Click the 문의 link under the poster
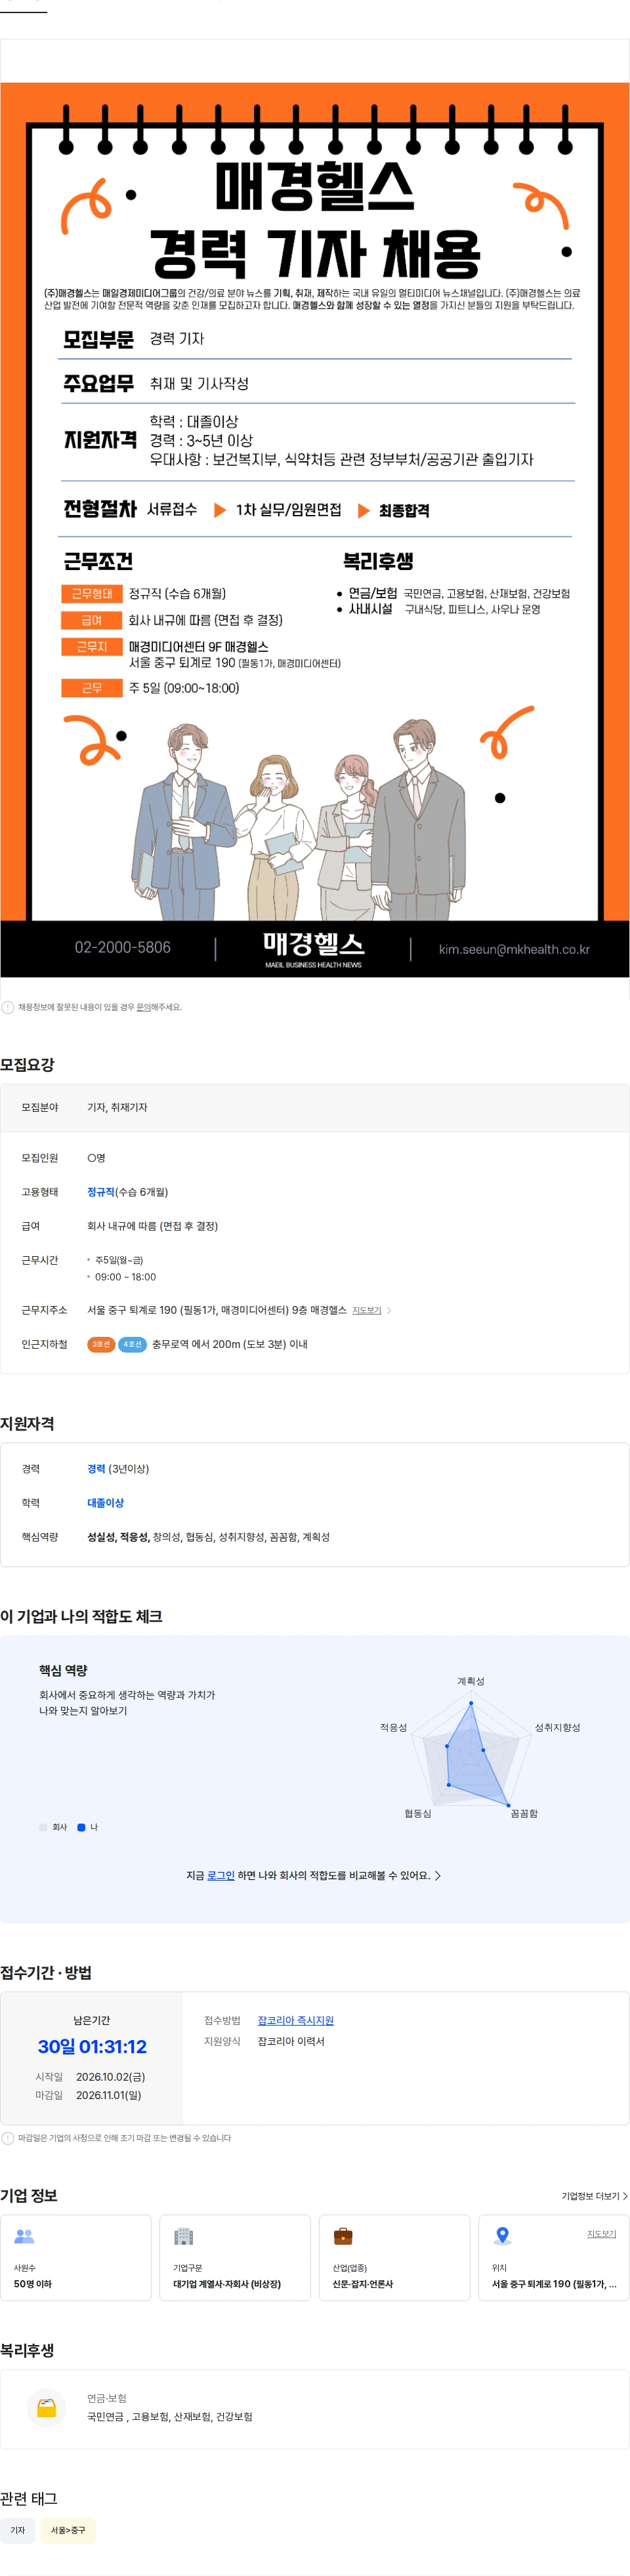 tap(143, 1007)
